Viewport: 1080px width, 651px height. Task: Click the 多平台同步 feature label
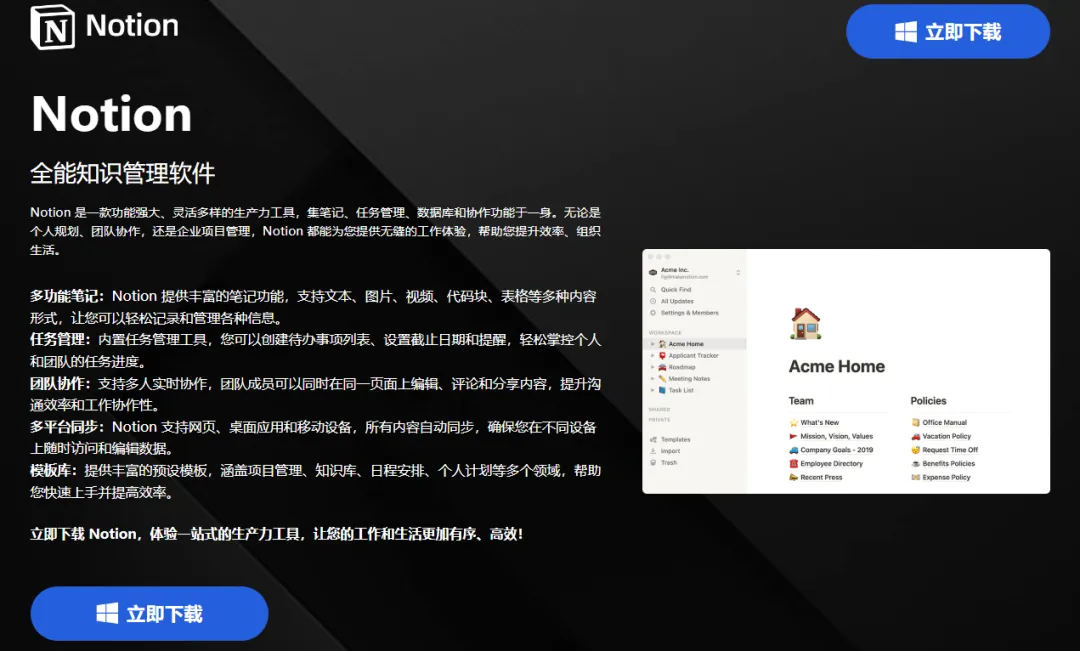(x=67, y=427)
